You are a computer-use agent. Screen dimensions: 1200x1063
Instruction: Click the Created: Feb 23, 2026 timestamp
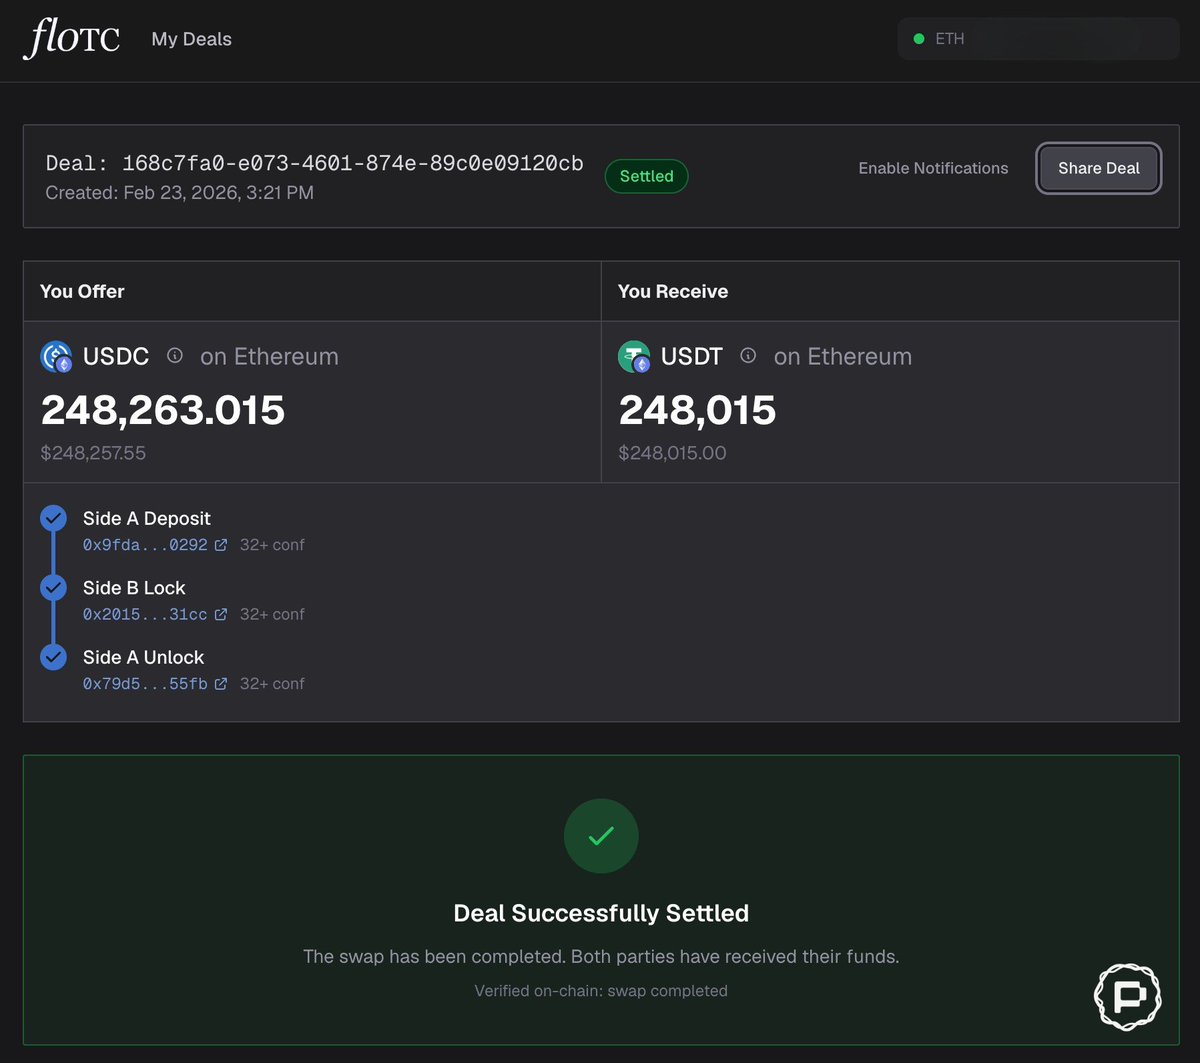(x=180, y=192)
